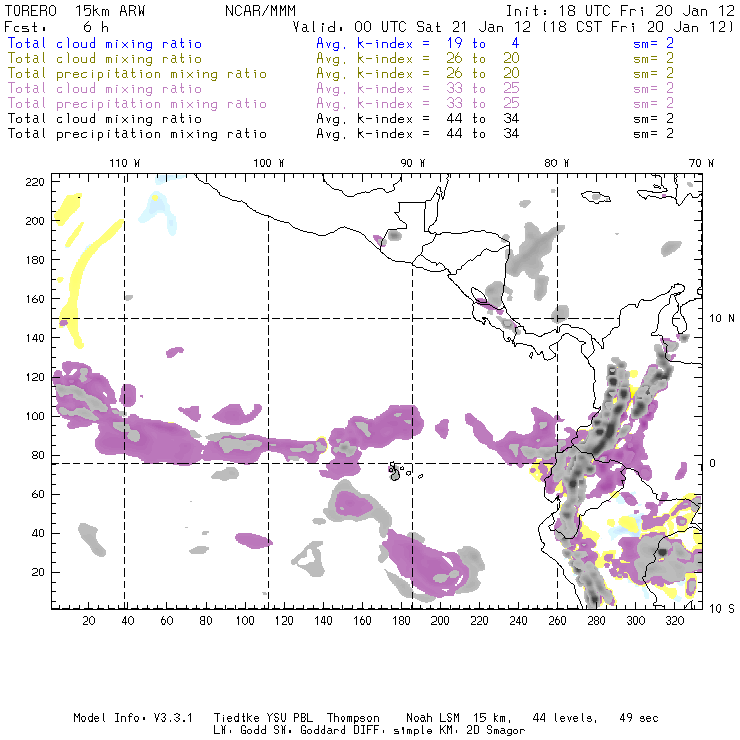Click the "KM: 2D Smagor" footer text
The image size is (740, 740).
(x=482, y=731)
